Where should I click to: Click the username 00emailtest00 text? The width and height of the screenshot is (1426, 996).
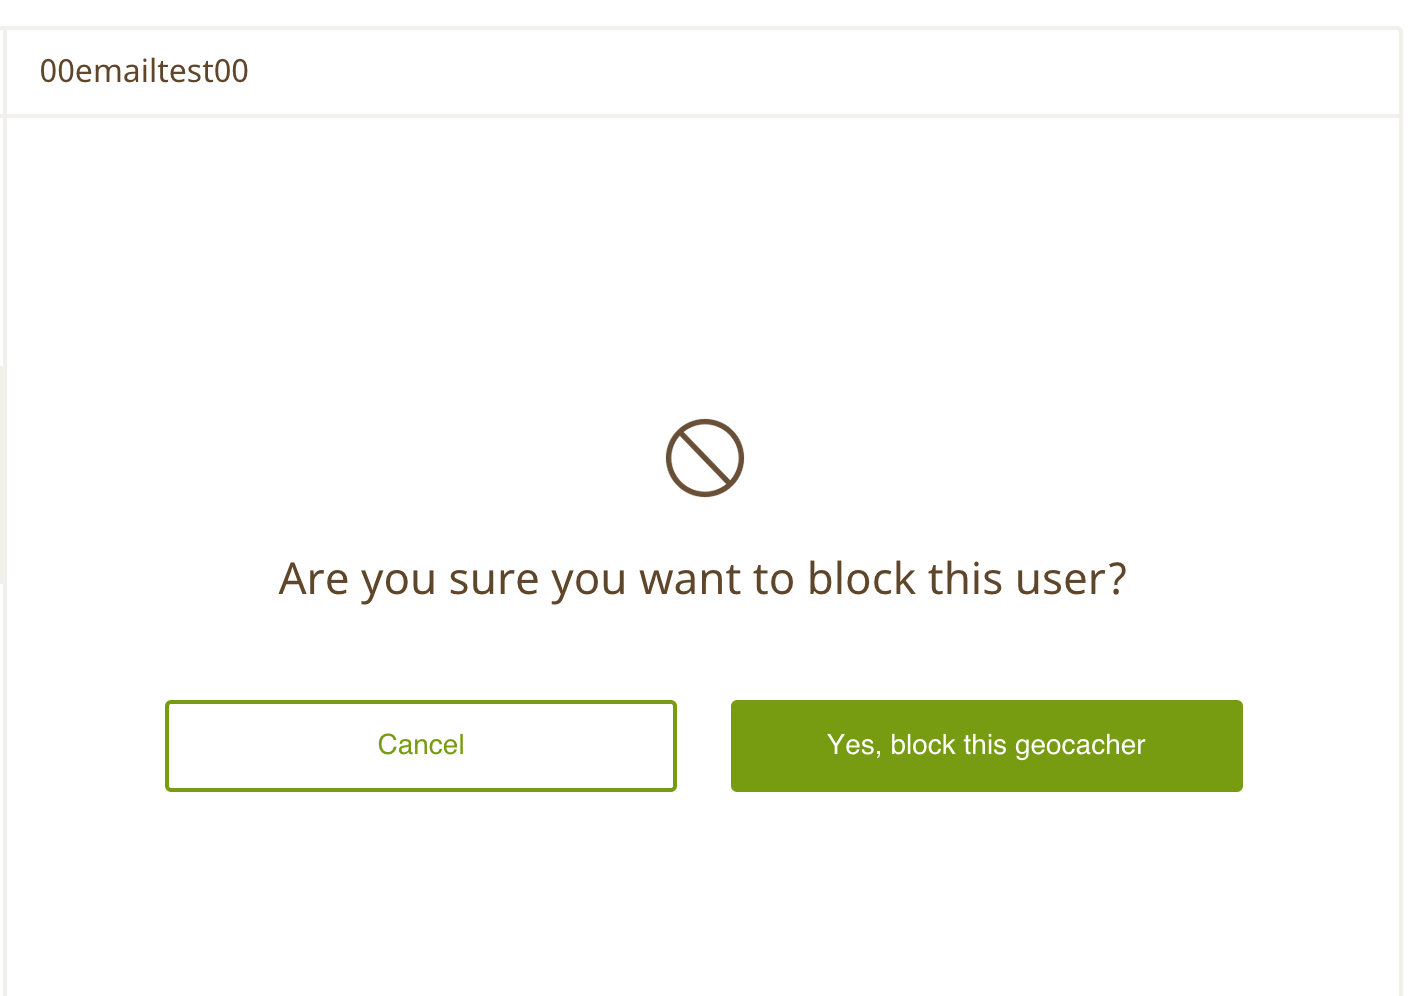pos(144,71)
